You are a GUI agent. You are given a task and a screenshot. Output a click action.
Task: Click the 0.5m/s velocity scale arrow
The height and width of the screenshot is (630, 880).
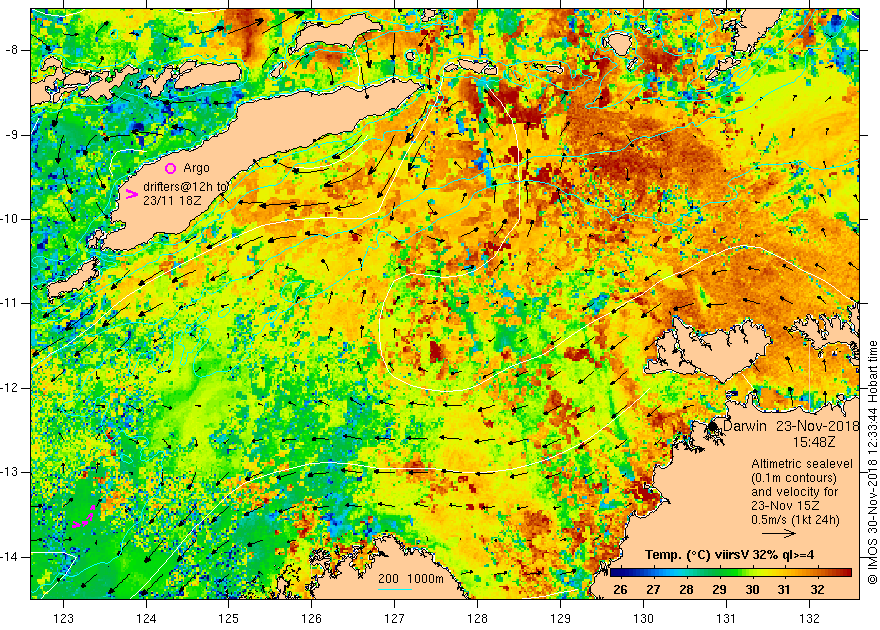pyautogui.click(x=779, y=534)
